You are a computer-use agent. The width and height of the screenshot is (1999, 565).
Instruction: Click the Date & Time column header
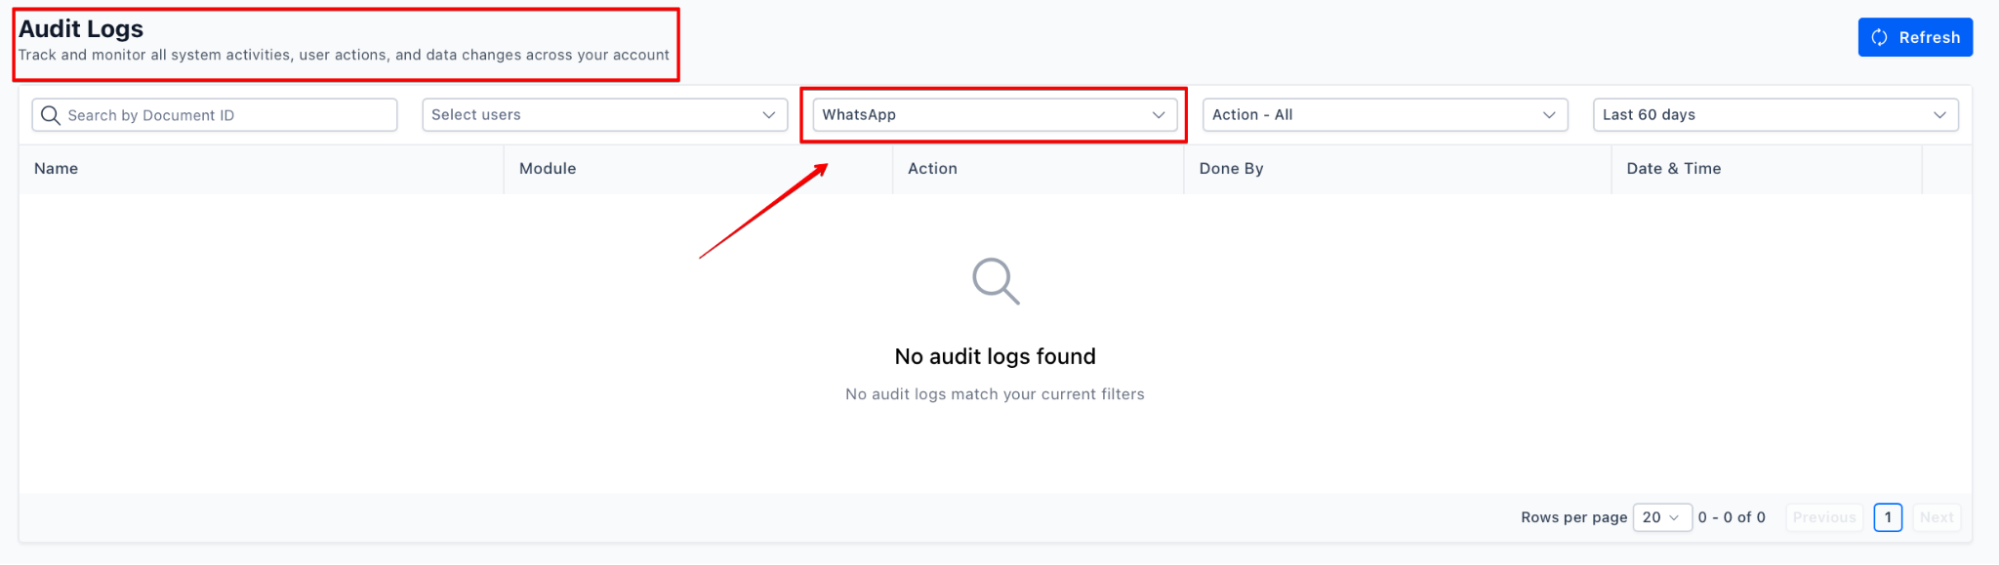pyautogui.click(x=1673, y=168)
